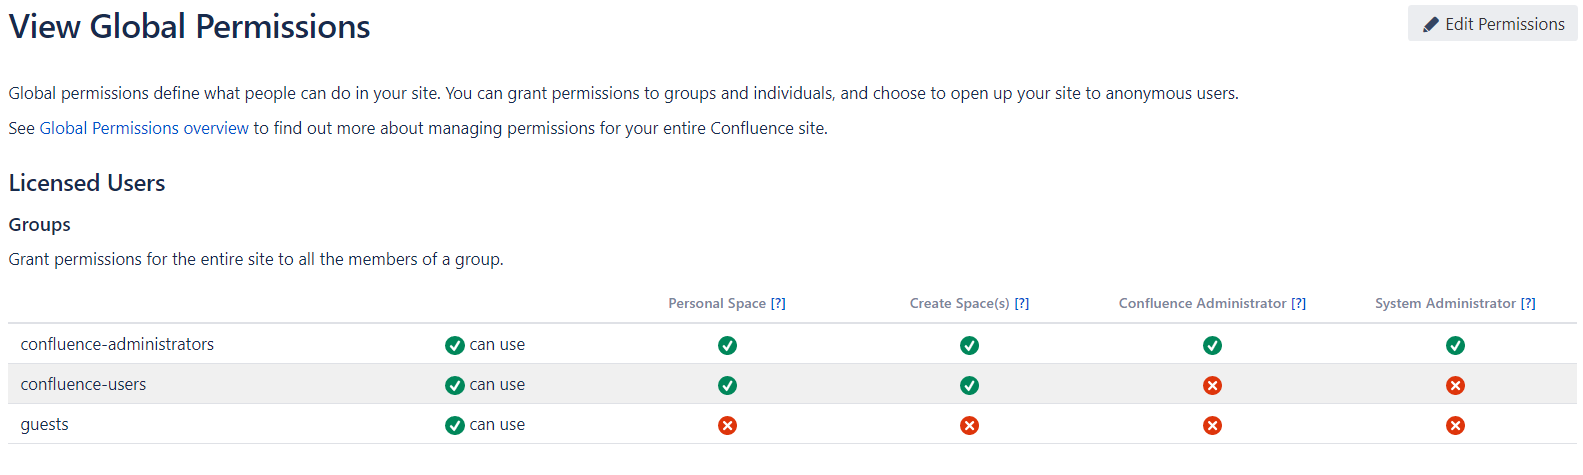Screen dimensions: 1583x475
Task: Click green check for confluence-administrators System Administrator
Action: [x=1455, y=345]
